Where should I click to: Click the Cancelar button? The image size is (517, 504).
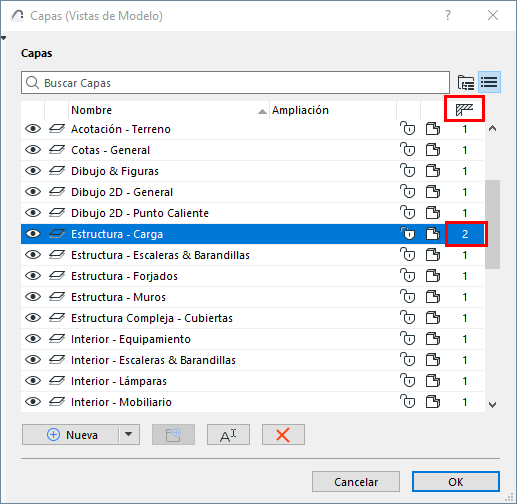[x=356, y=482]
